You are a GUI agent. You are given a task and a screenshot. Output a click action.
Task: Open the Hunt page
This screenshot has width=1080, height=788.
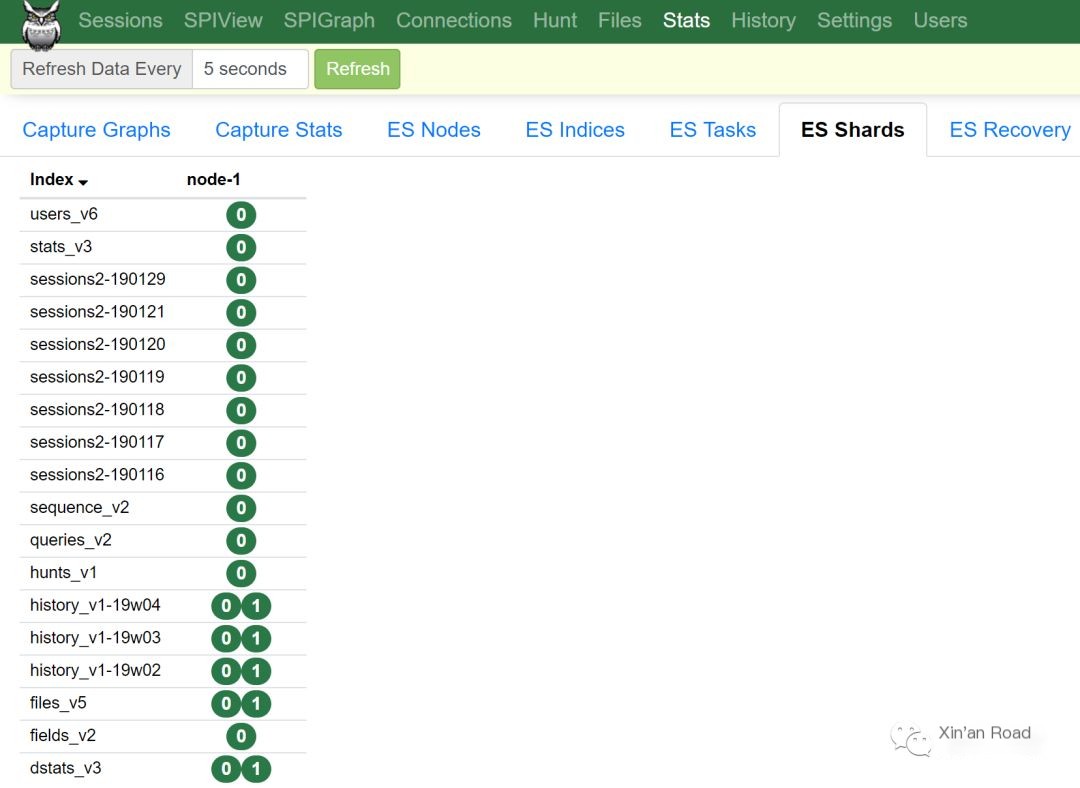(x=555, y=21)
